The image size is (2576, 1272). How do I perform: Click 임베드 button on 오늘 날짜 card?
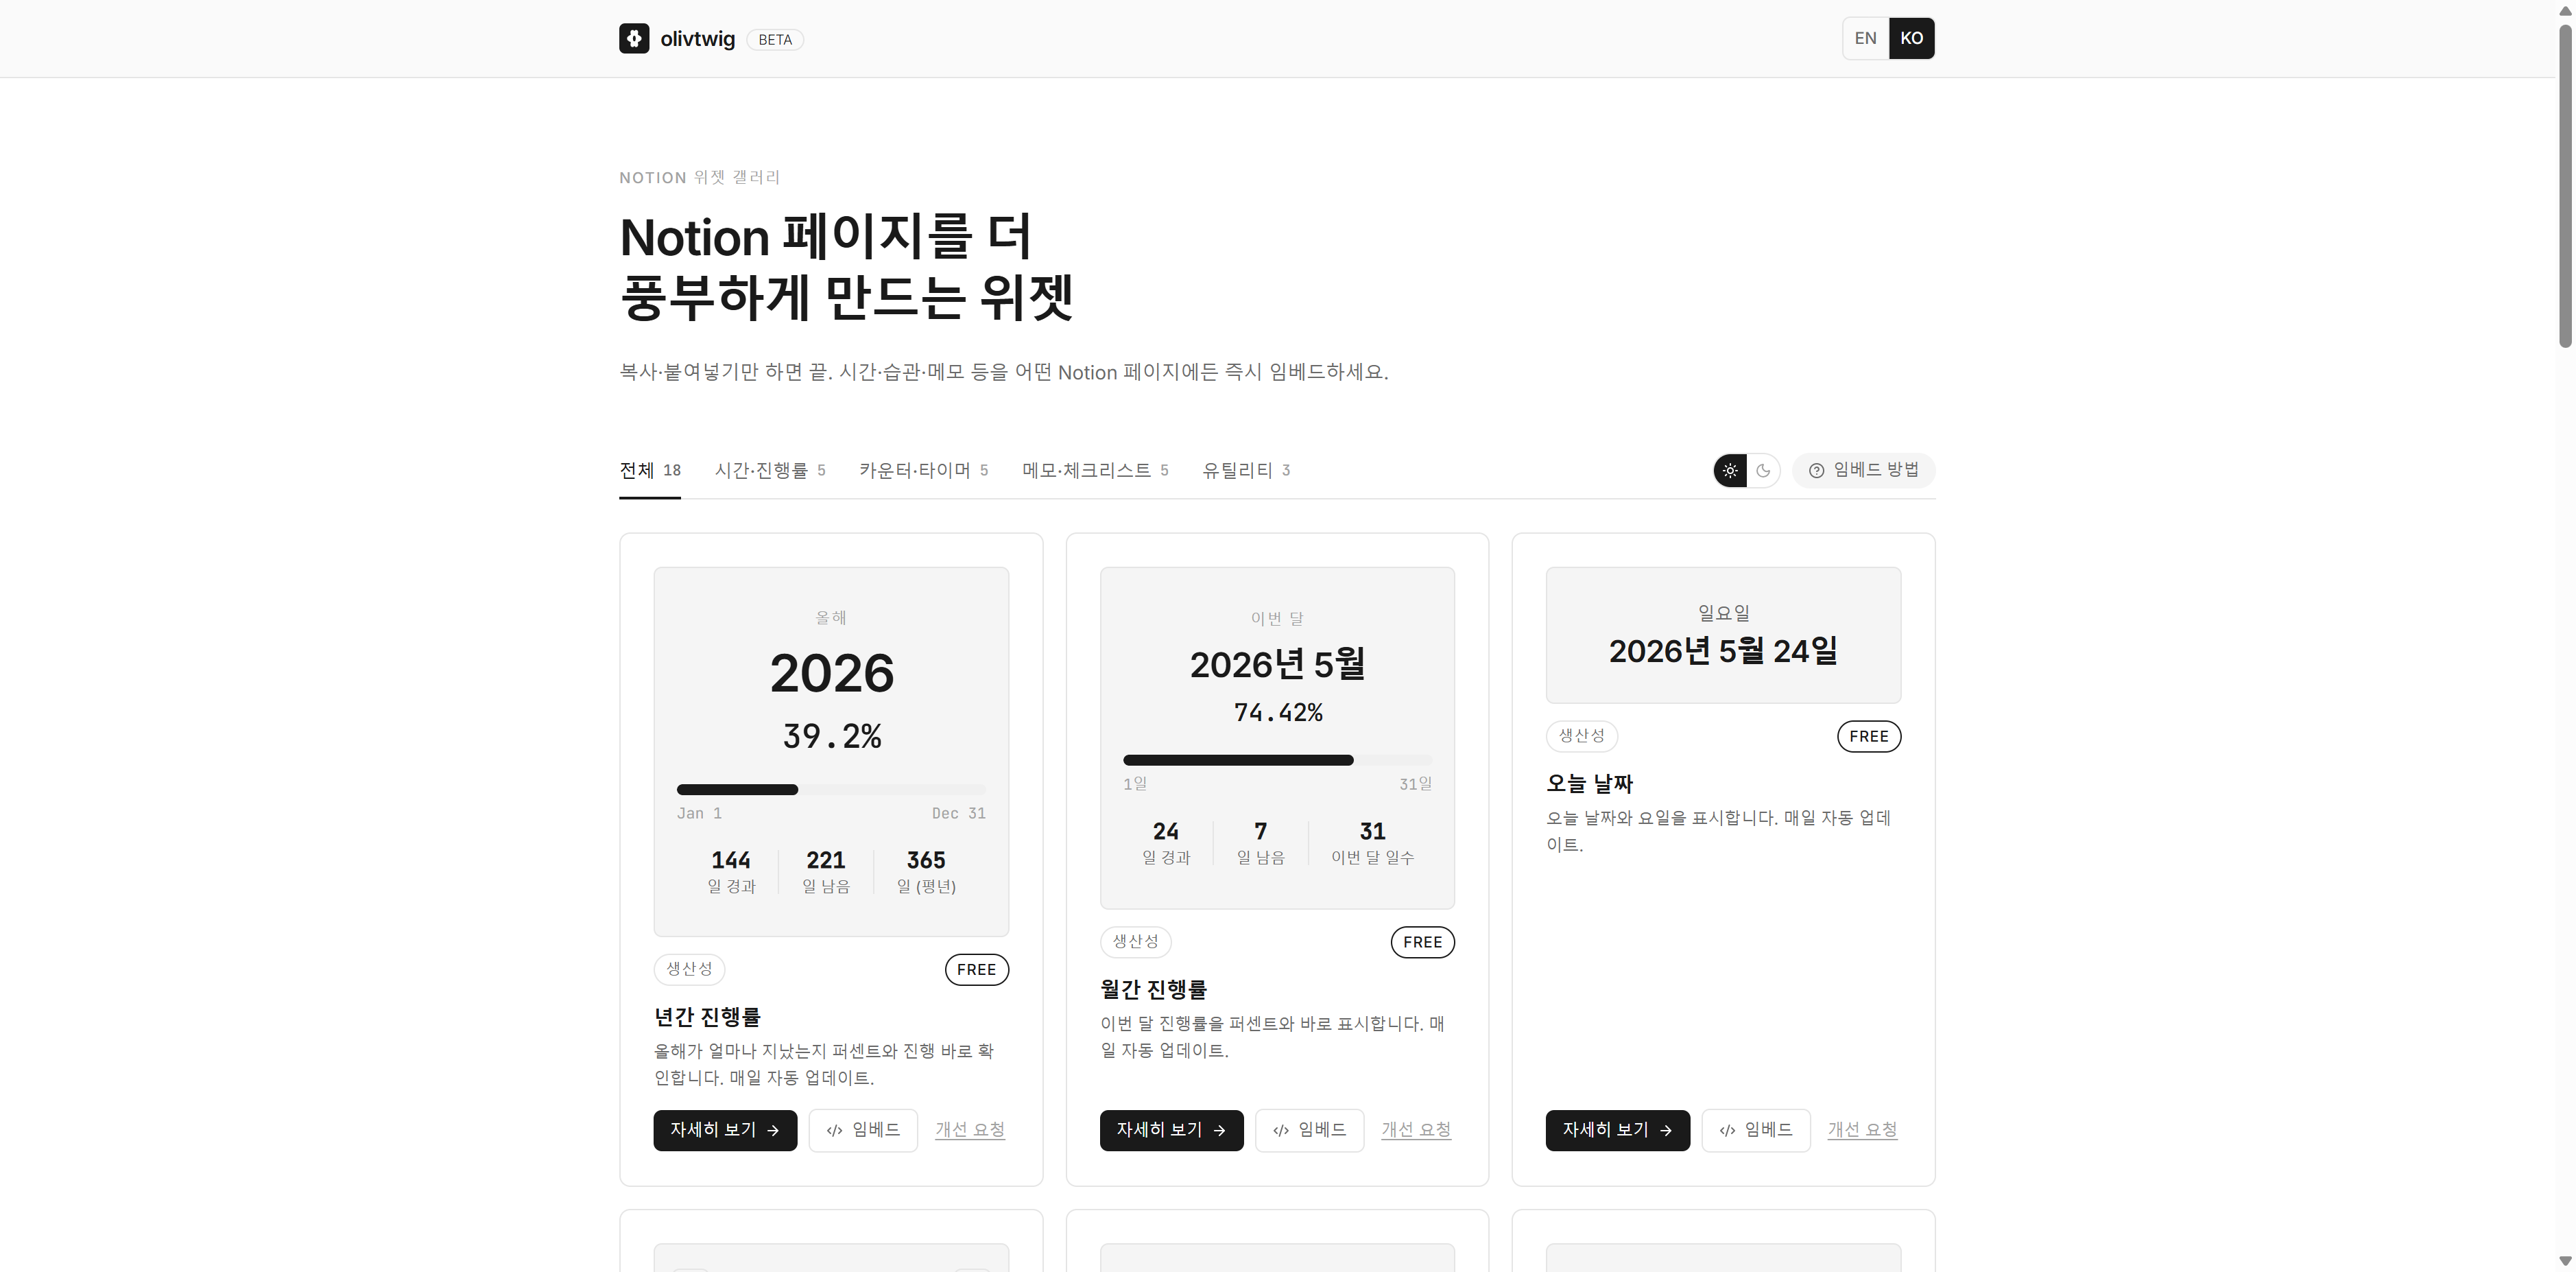click(x=1756, y=1130)
